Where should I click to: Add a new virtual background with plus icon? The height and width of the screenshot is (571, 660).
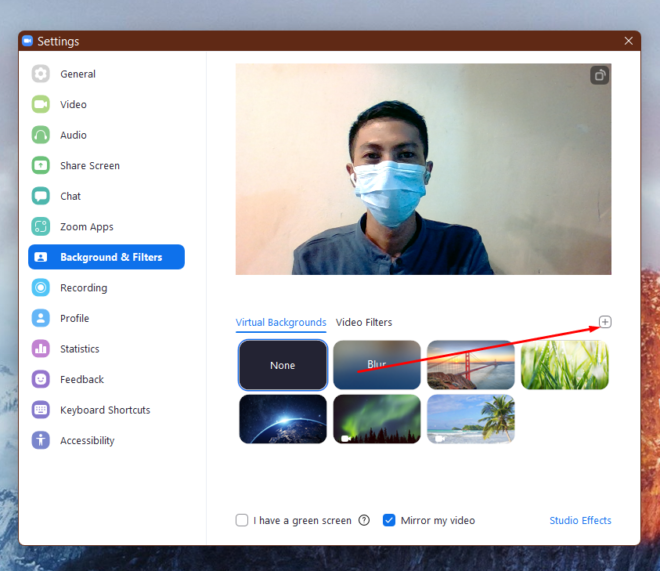(x=605, y=322)
